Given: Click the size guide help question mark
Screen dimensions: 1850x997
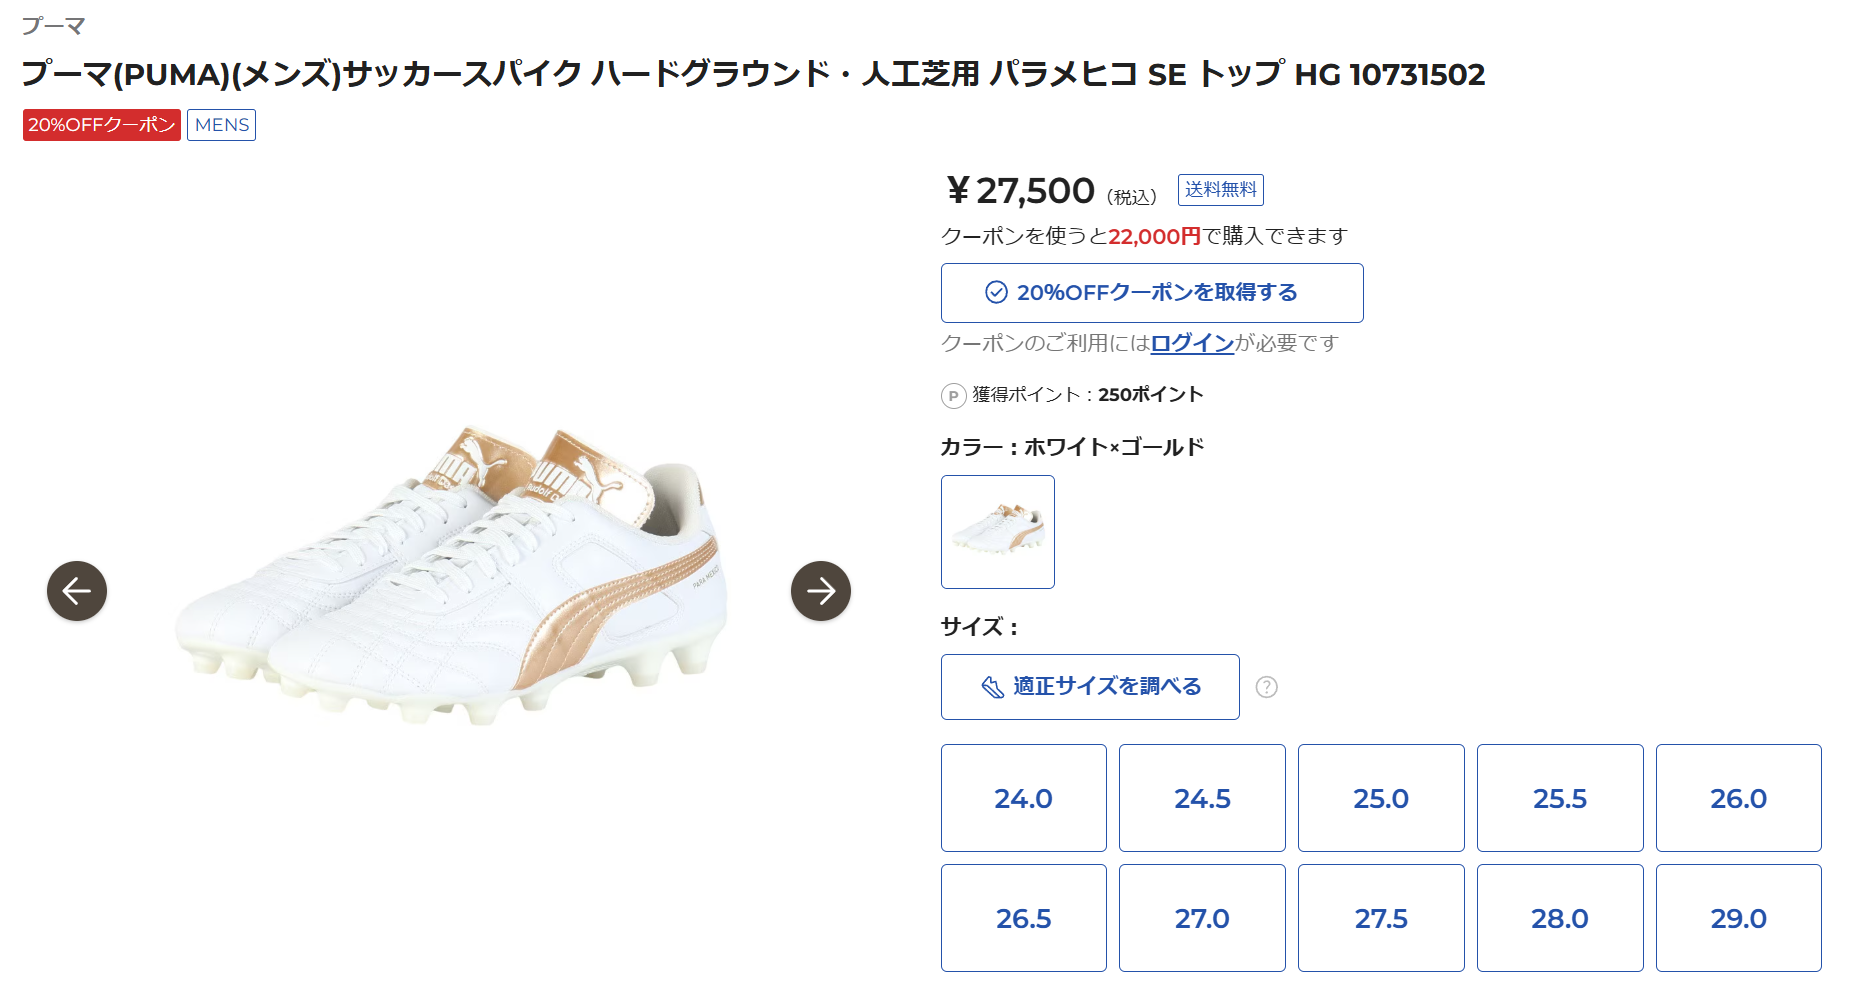Looking at the screenshot, I should [1266, 687].
